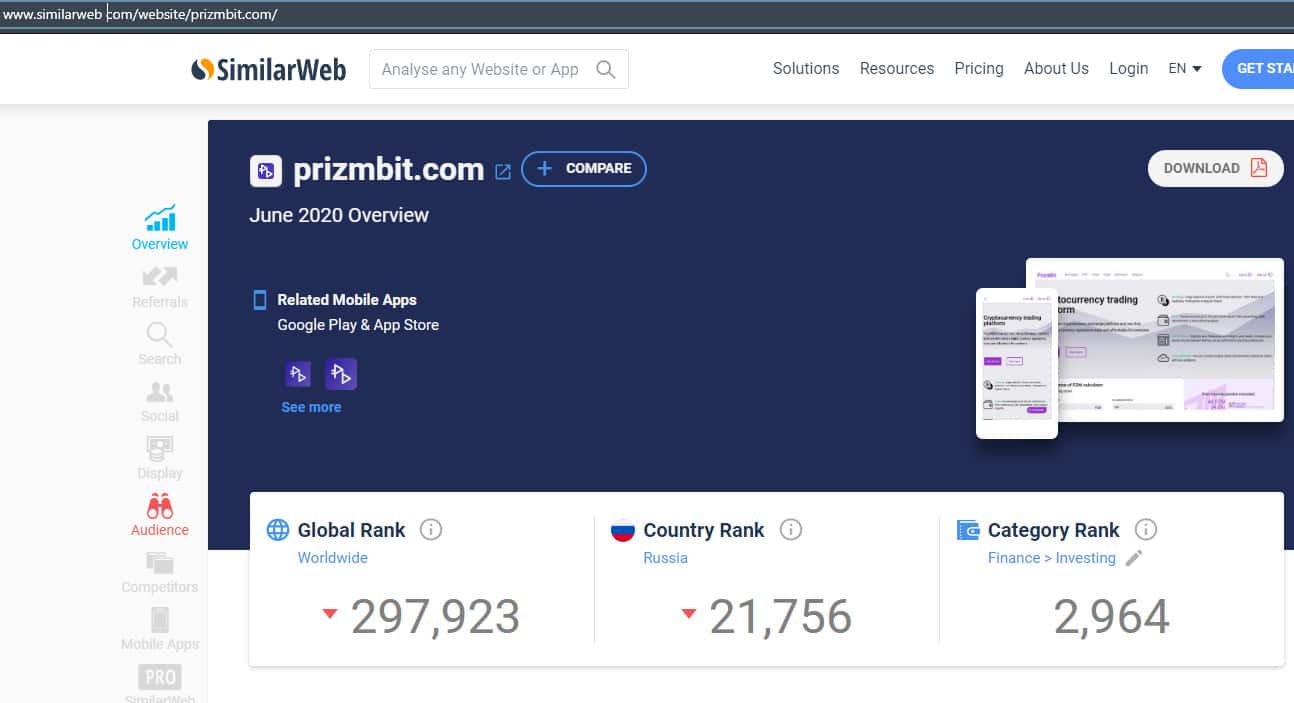The image size is (1294, 703).
Task: Open the Competitors sidebar section
Action: (160, 572)
